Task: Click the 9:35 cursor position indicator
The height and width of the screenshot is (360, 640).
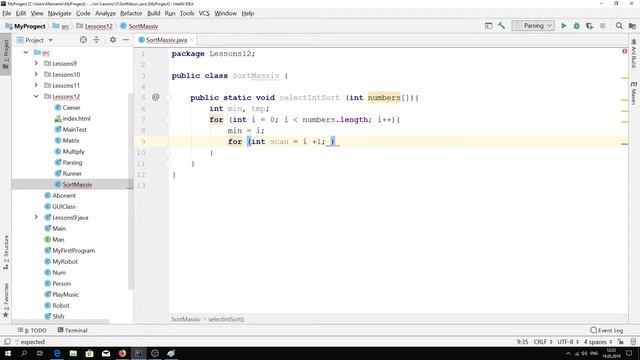Action: coord(522,342)
